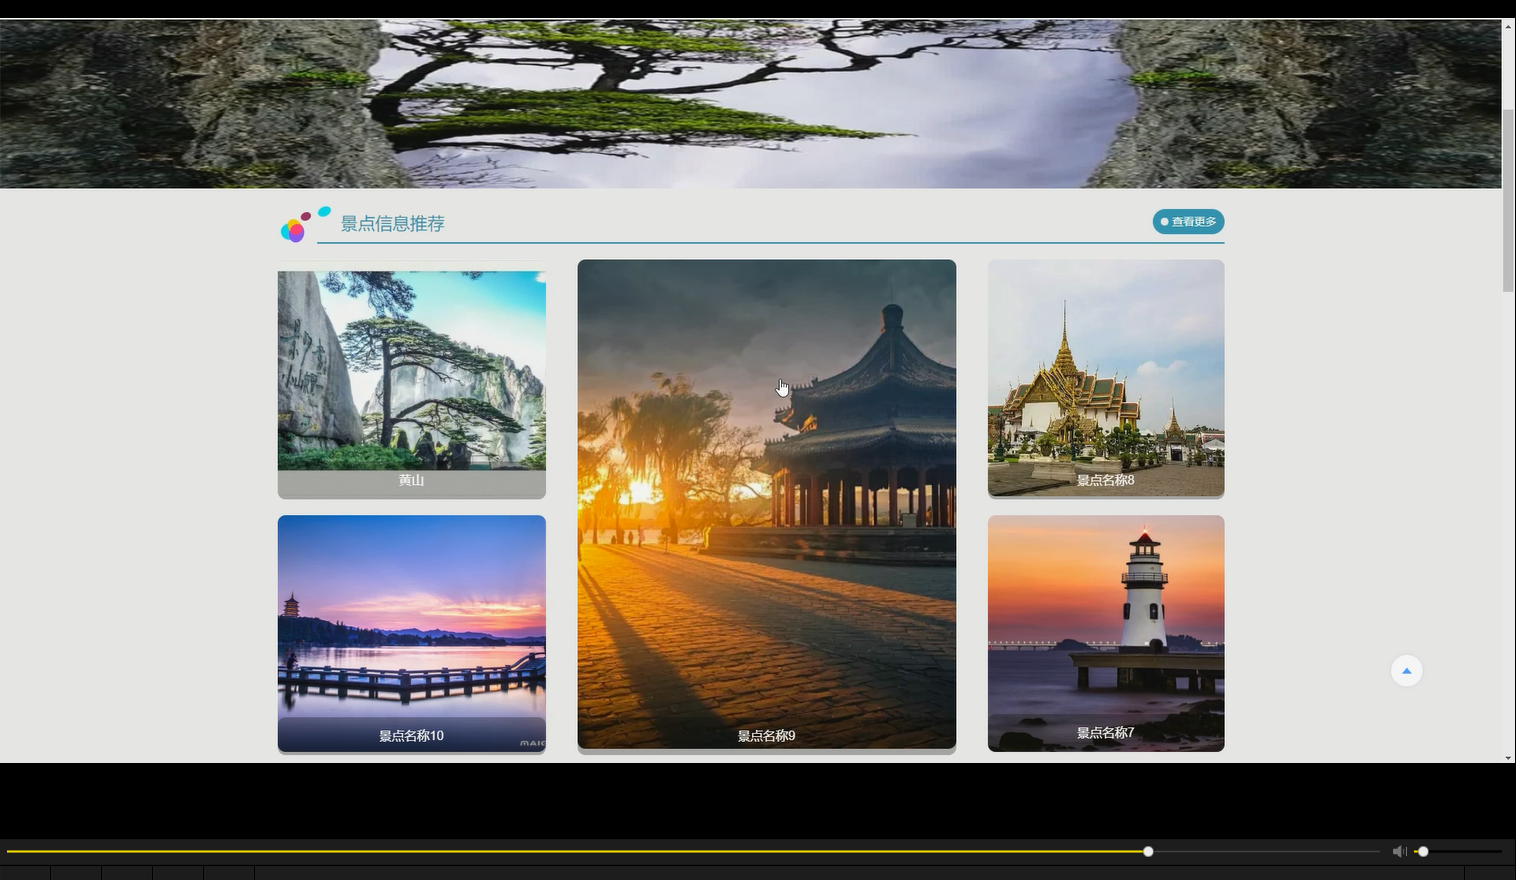This screenshot has width=1516, height=880.
Task: Click the 查看更多 button
Action: coord(1188,222)
